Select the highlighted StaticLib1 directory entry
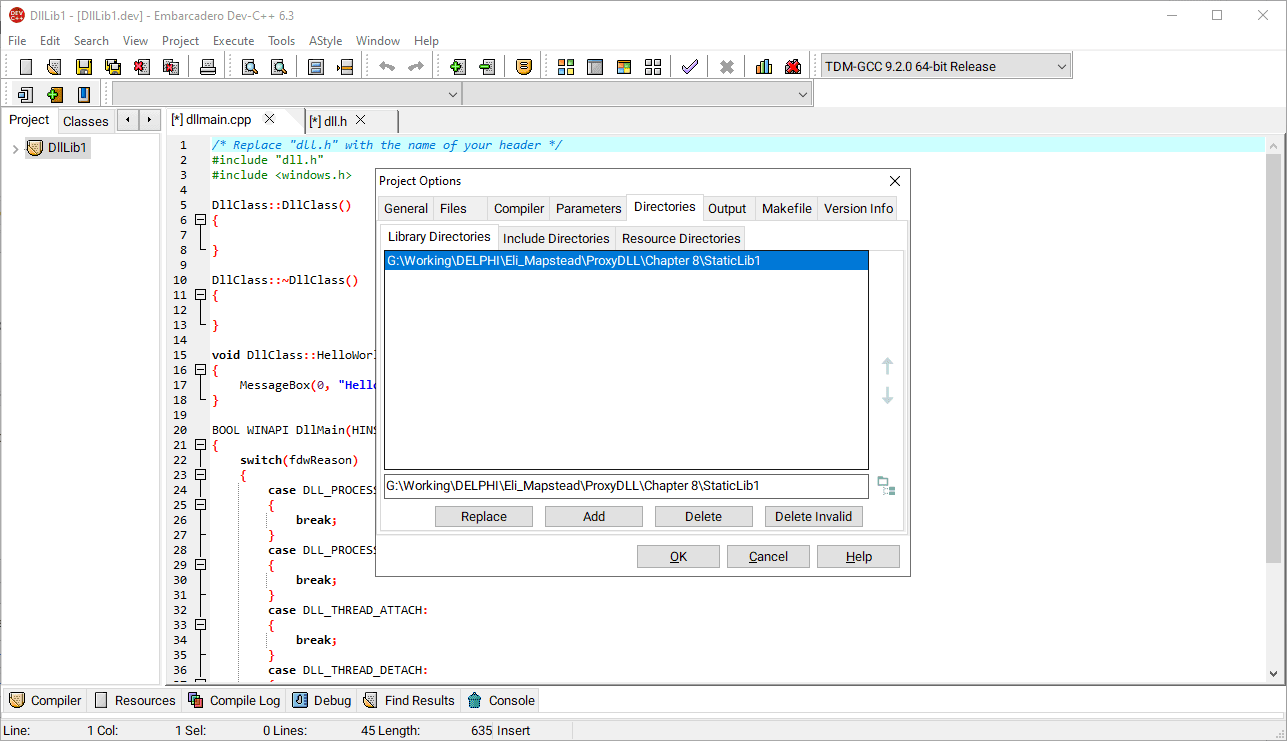The width and height of the screenshot is (1287, 741). pyautogui.click(x=626, y=260)
